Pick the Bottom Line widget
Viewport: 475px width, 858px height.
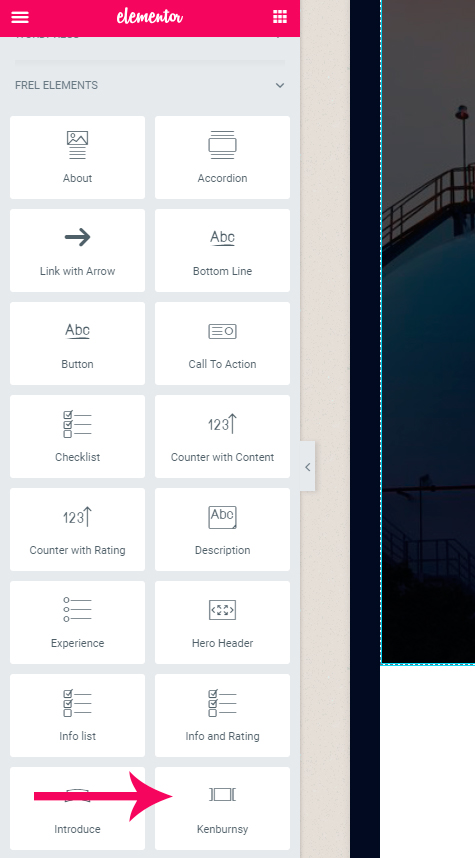pos(222,251)
